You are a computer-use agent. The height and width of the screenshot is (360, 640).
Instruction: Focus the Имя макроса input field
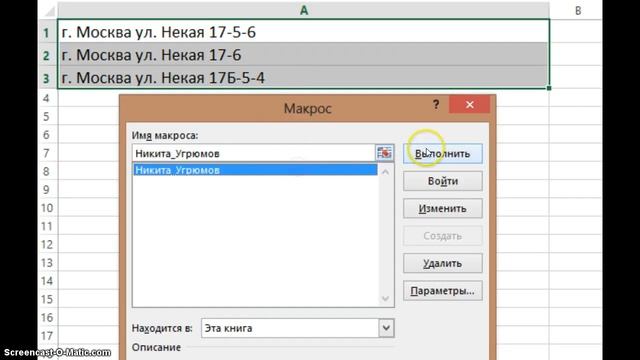pyautogui.click(x=253, y=153)
